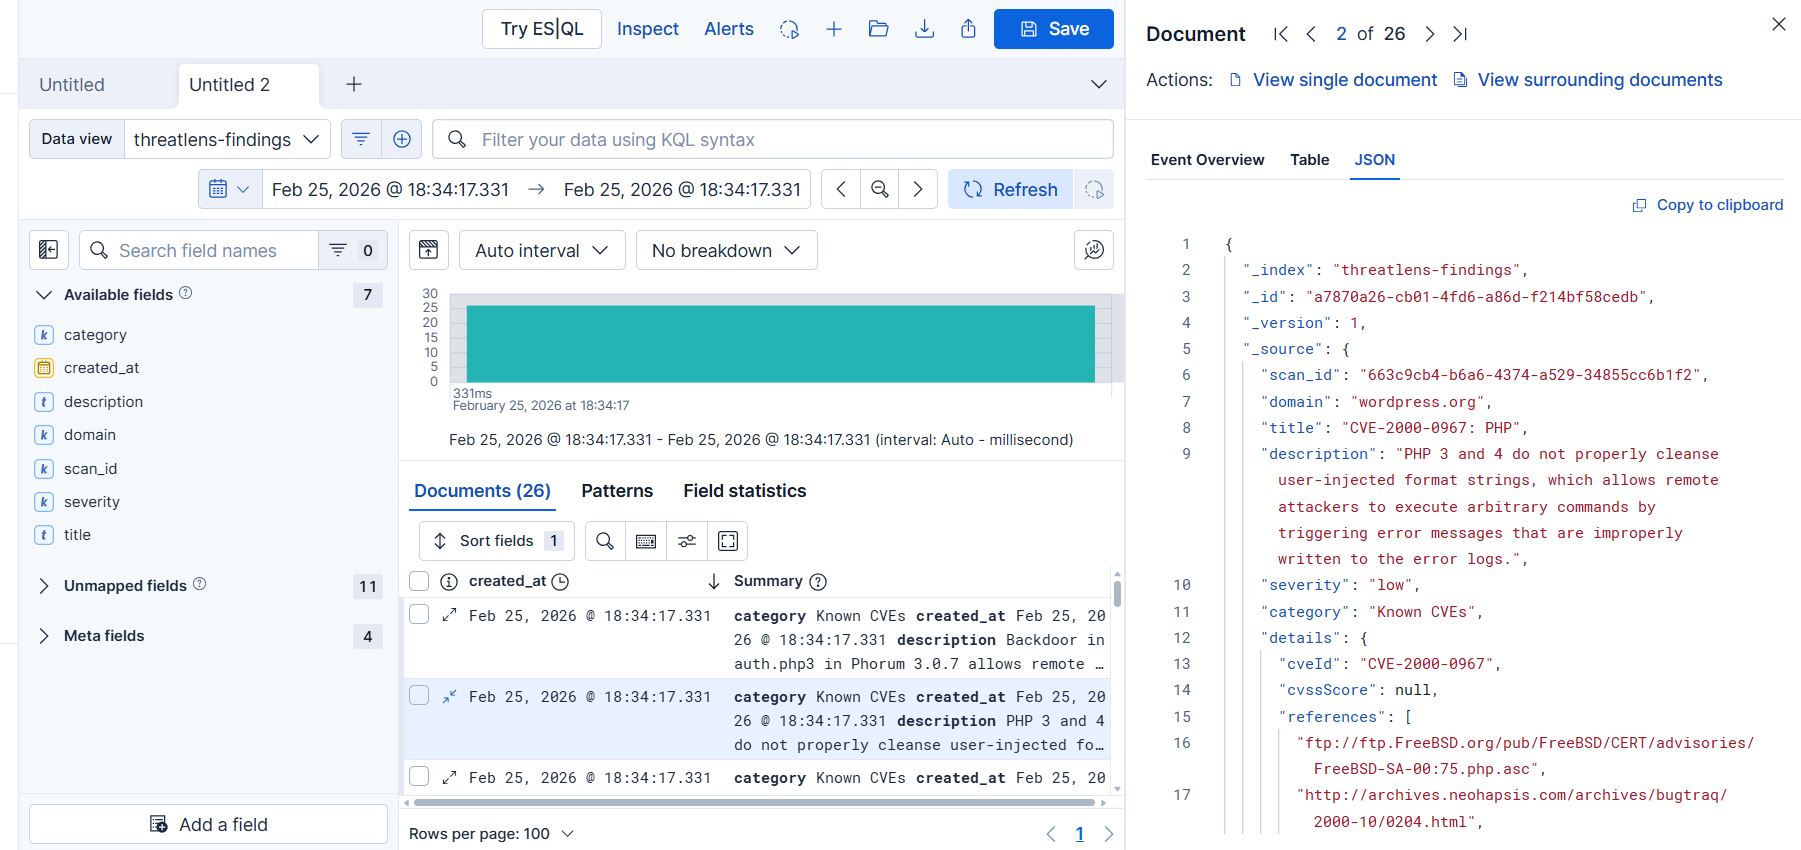The height and width of the screenshot is (850, 1801).
Task: Open Patterns tab
Action: 617,491
